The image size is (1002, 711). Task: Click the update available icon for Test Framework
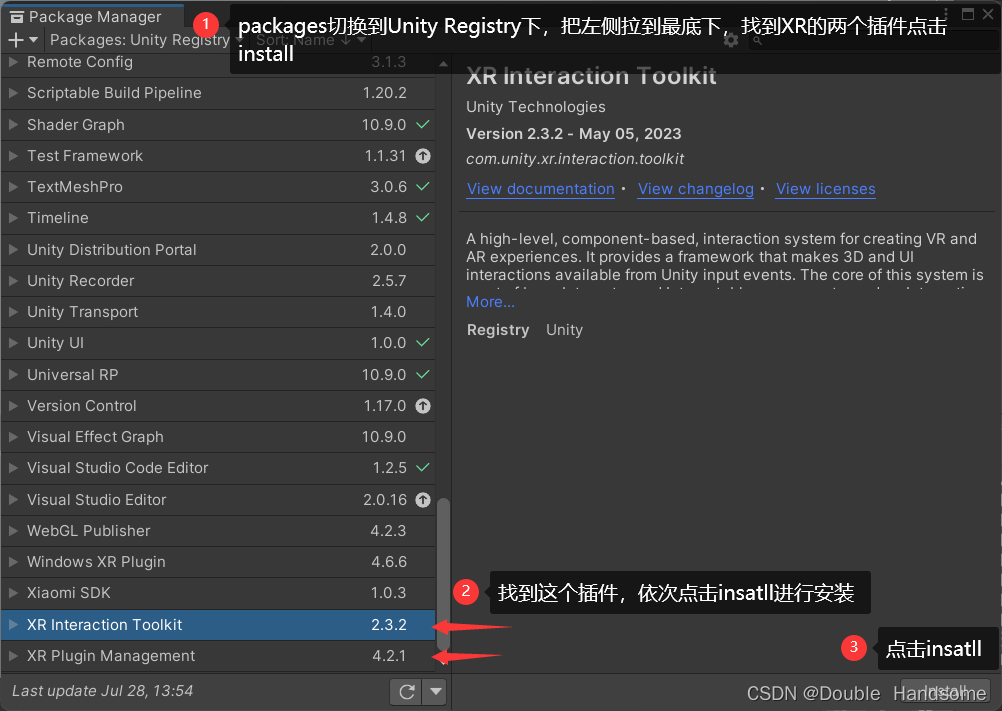click(423, 156)
